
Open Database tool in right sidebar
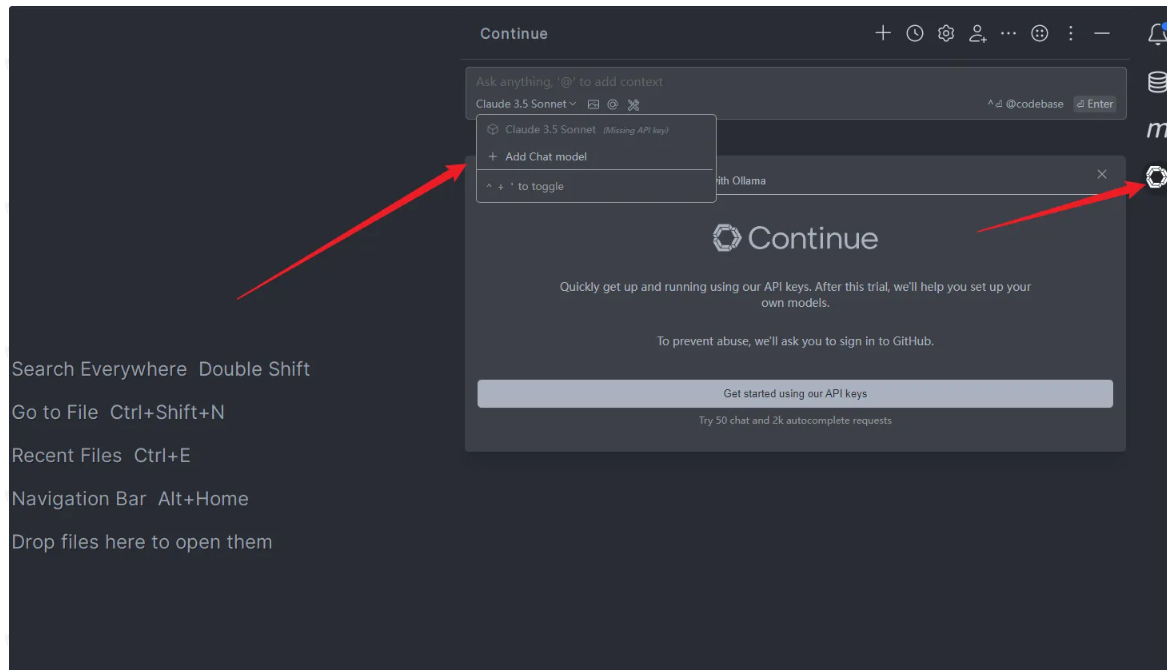coord(1157,82)
